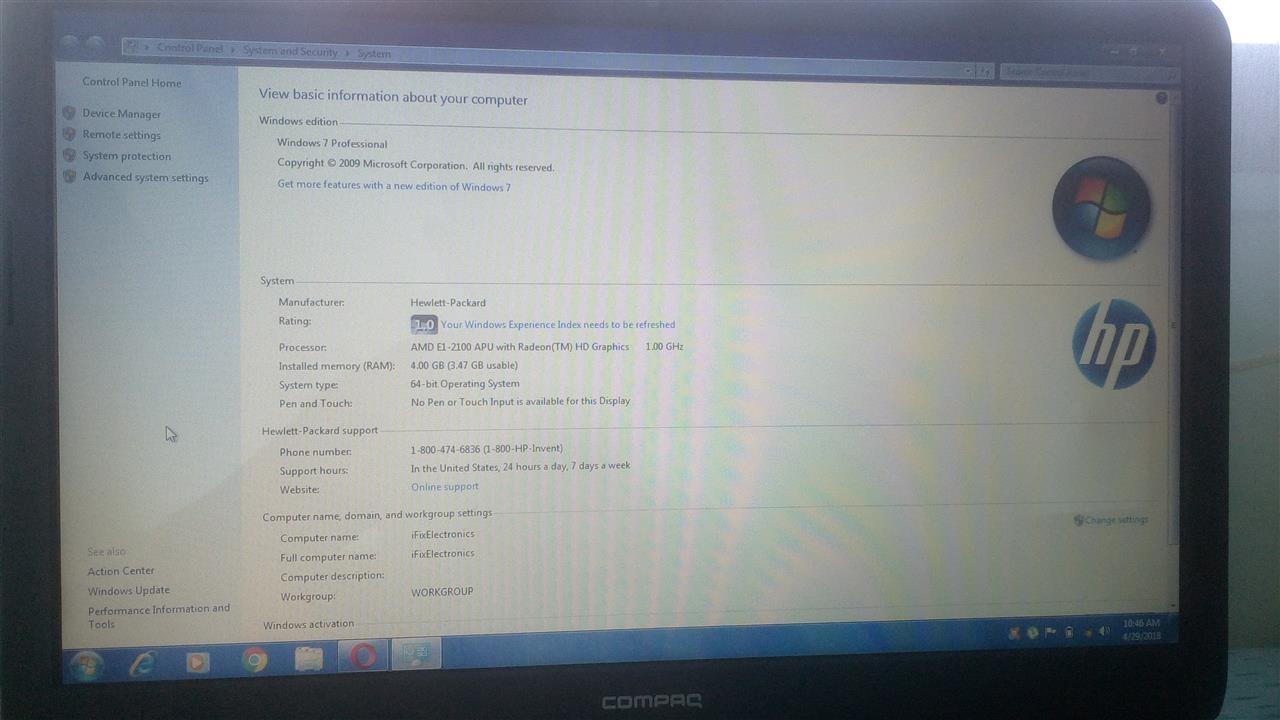
Task: Switch to Opera browser in taskbar
Action: click(363, 656)
